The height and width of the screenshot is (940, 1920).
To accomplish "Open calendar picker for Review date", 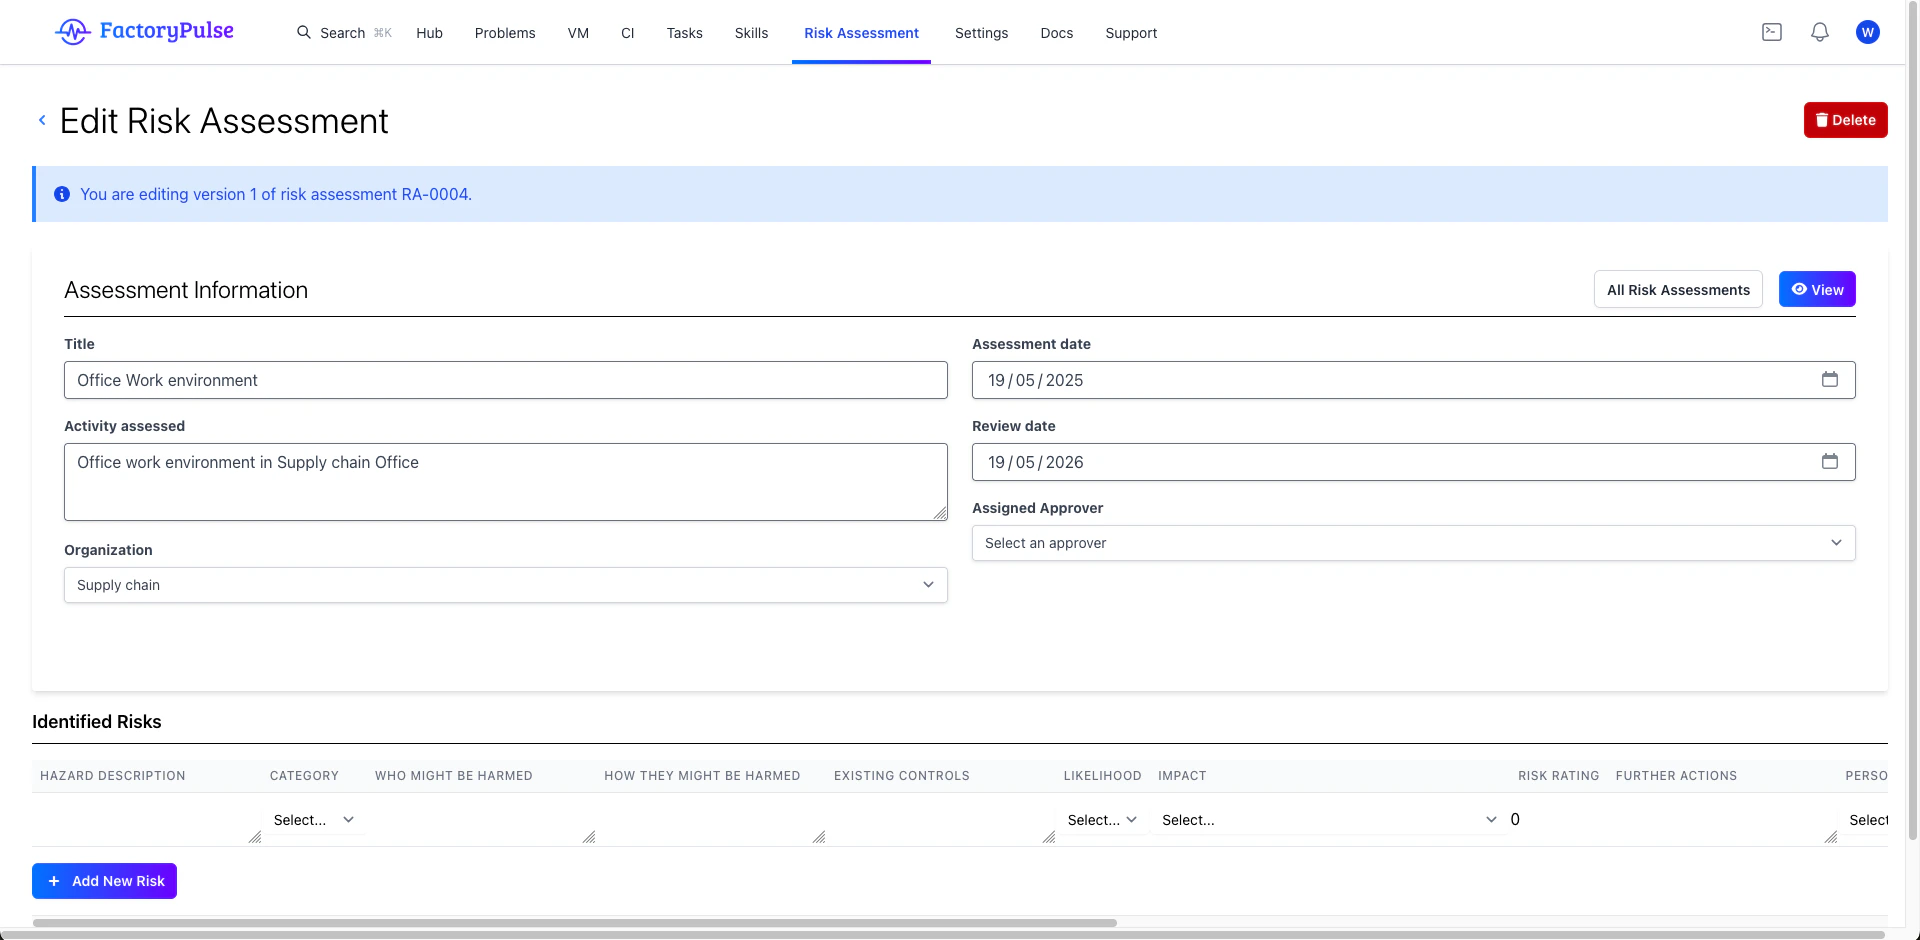I will [x=1830, y=461].
